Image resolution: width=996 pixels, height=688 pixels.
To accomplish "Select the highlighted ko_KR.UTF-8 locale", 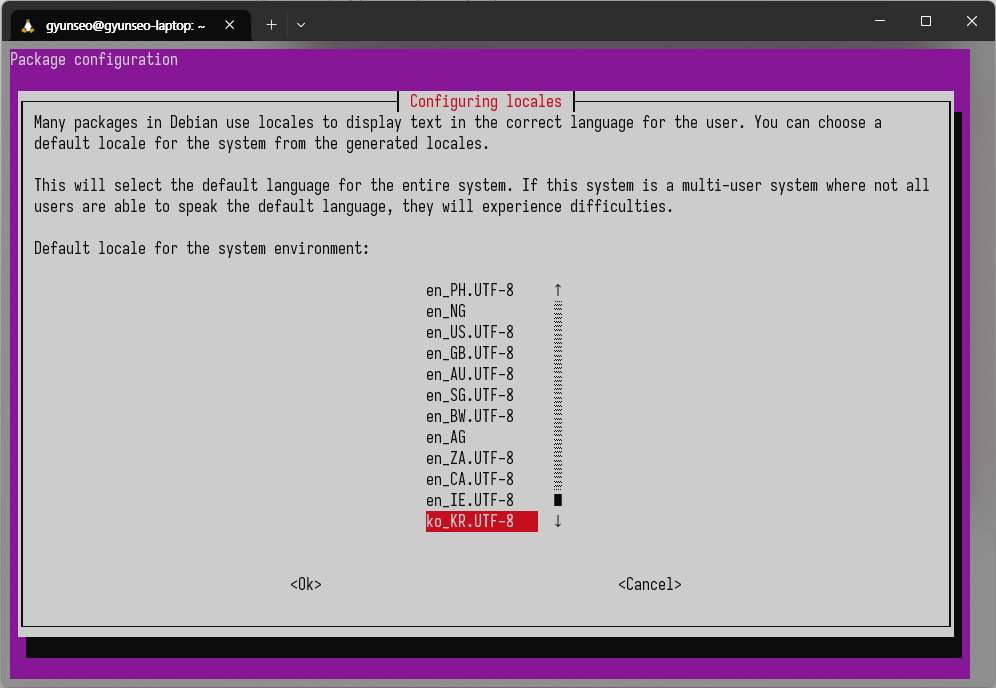I will pyautogui.click(x=481, y=522).
